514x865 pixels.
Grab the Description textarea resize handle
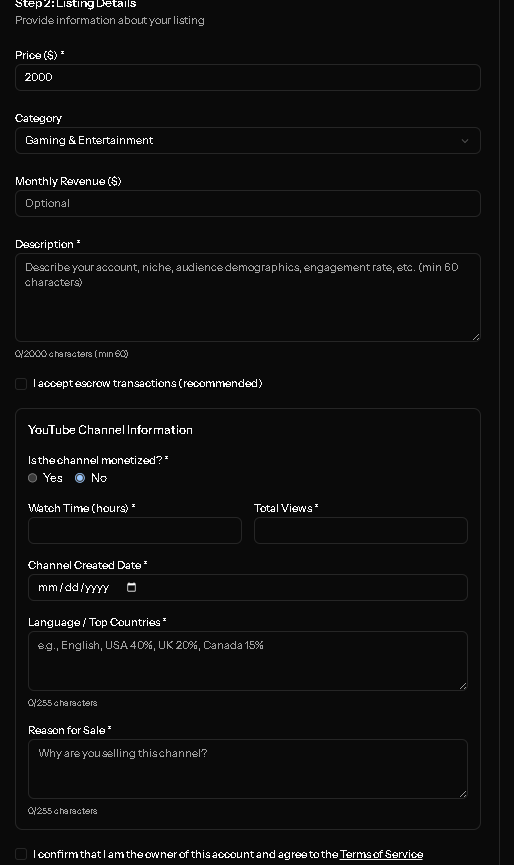pos(476,337)
